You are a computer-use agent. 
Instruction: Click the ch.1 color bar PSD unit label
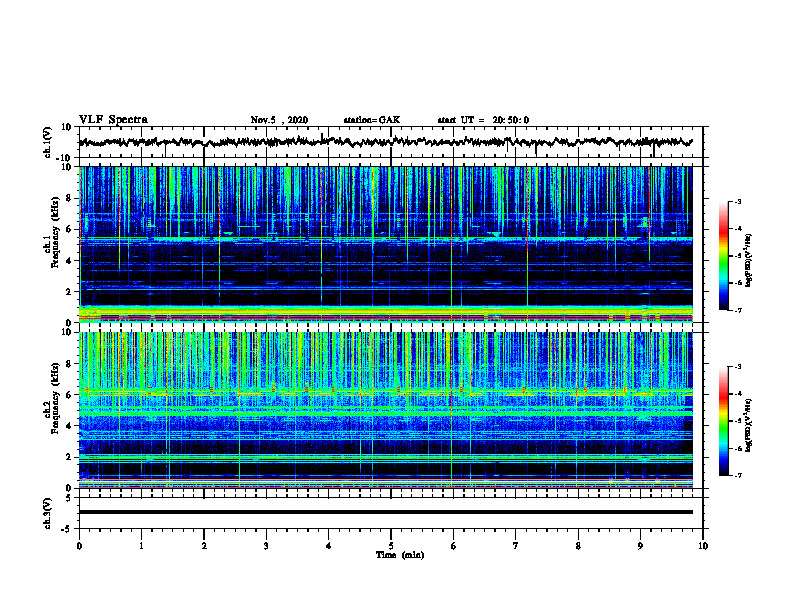749,261
